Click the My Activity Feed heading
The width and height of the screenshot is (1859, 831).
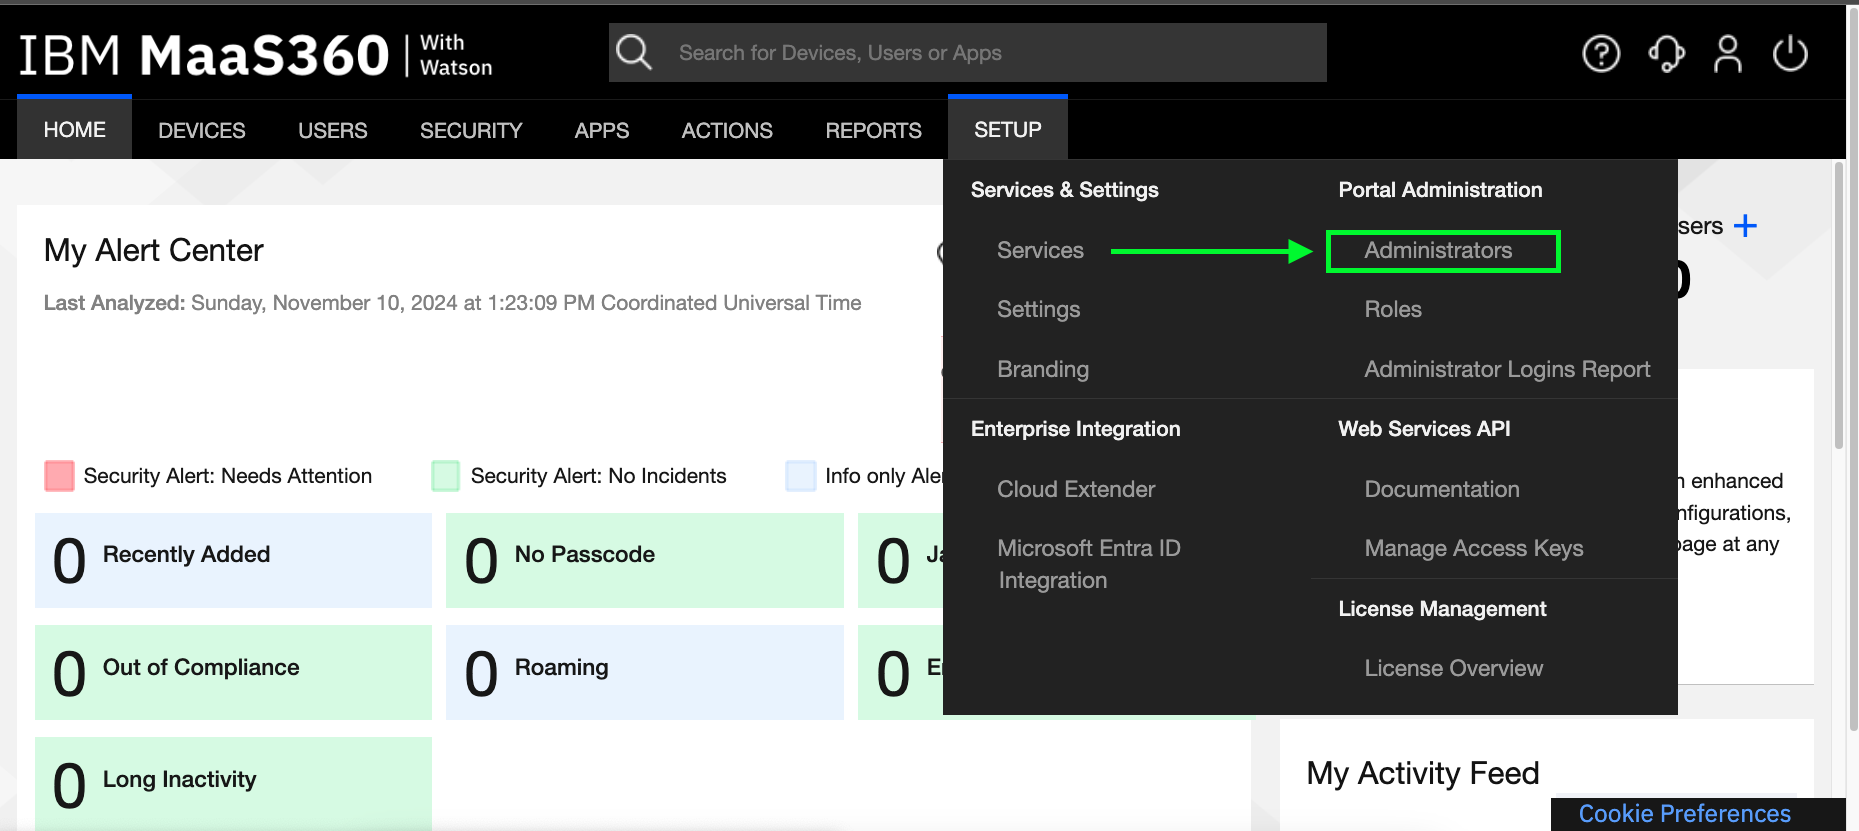[x=1423, y=773]
